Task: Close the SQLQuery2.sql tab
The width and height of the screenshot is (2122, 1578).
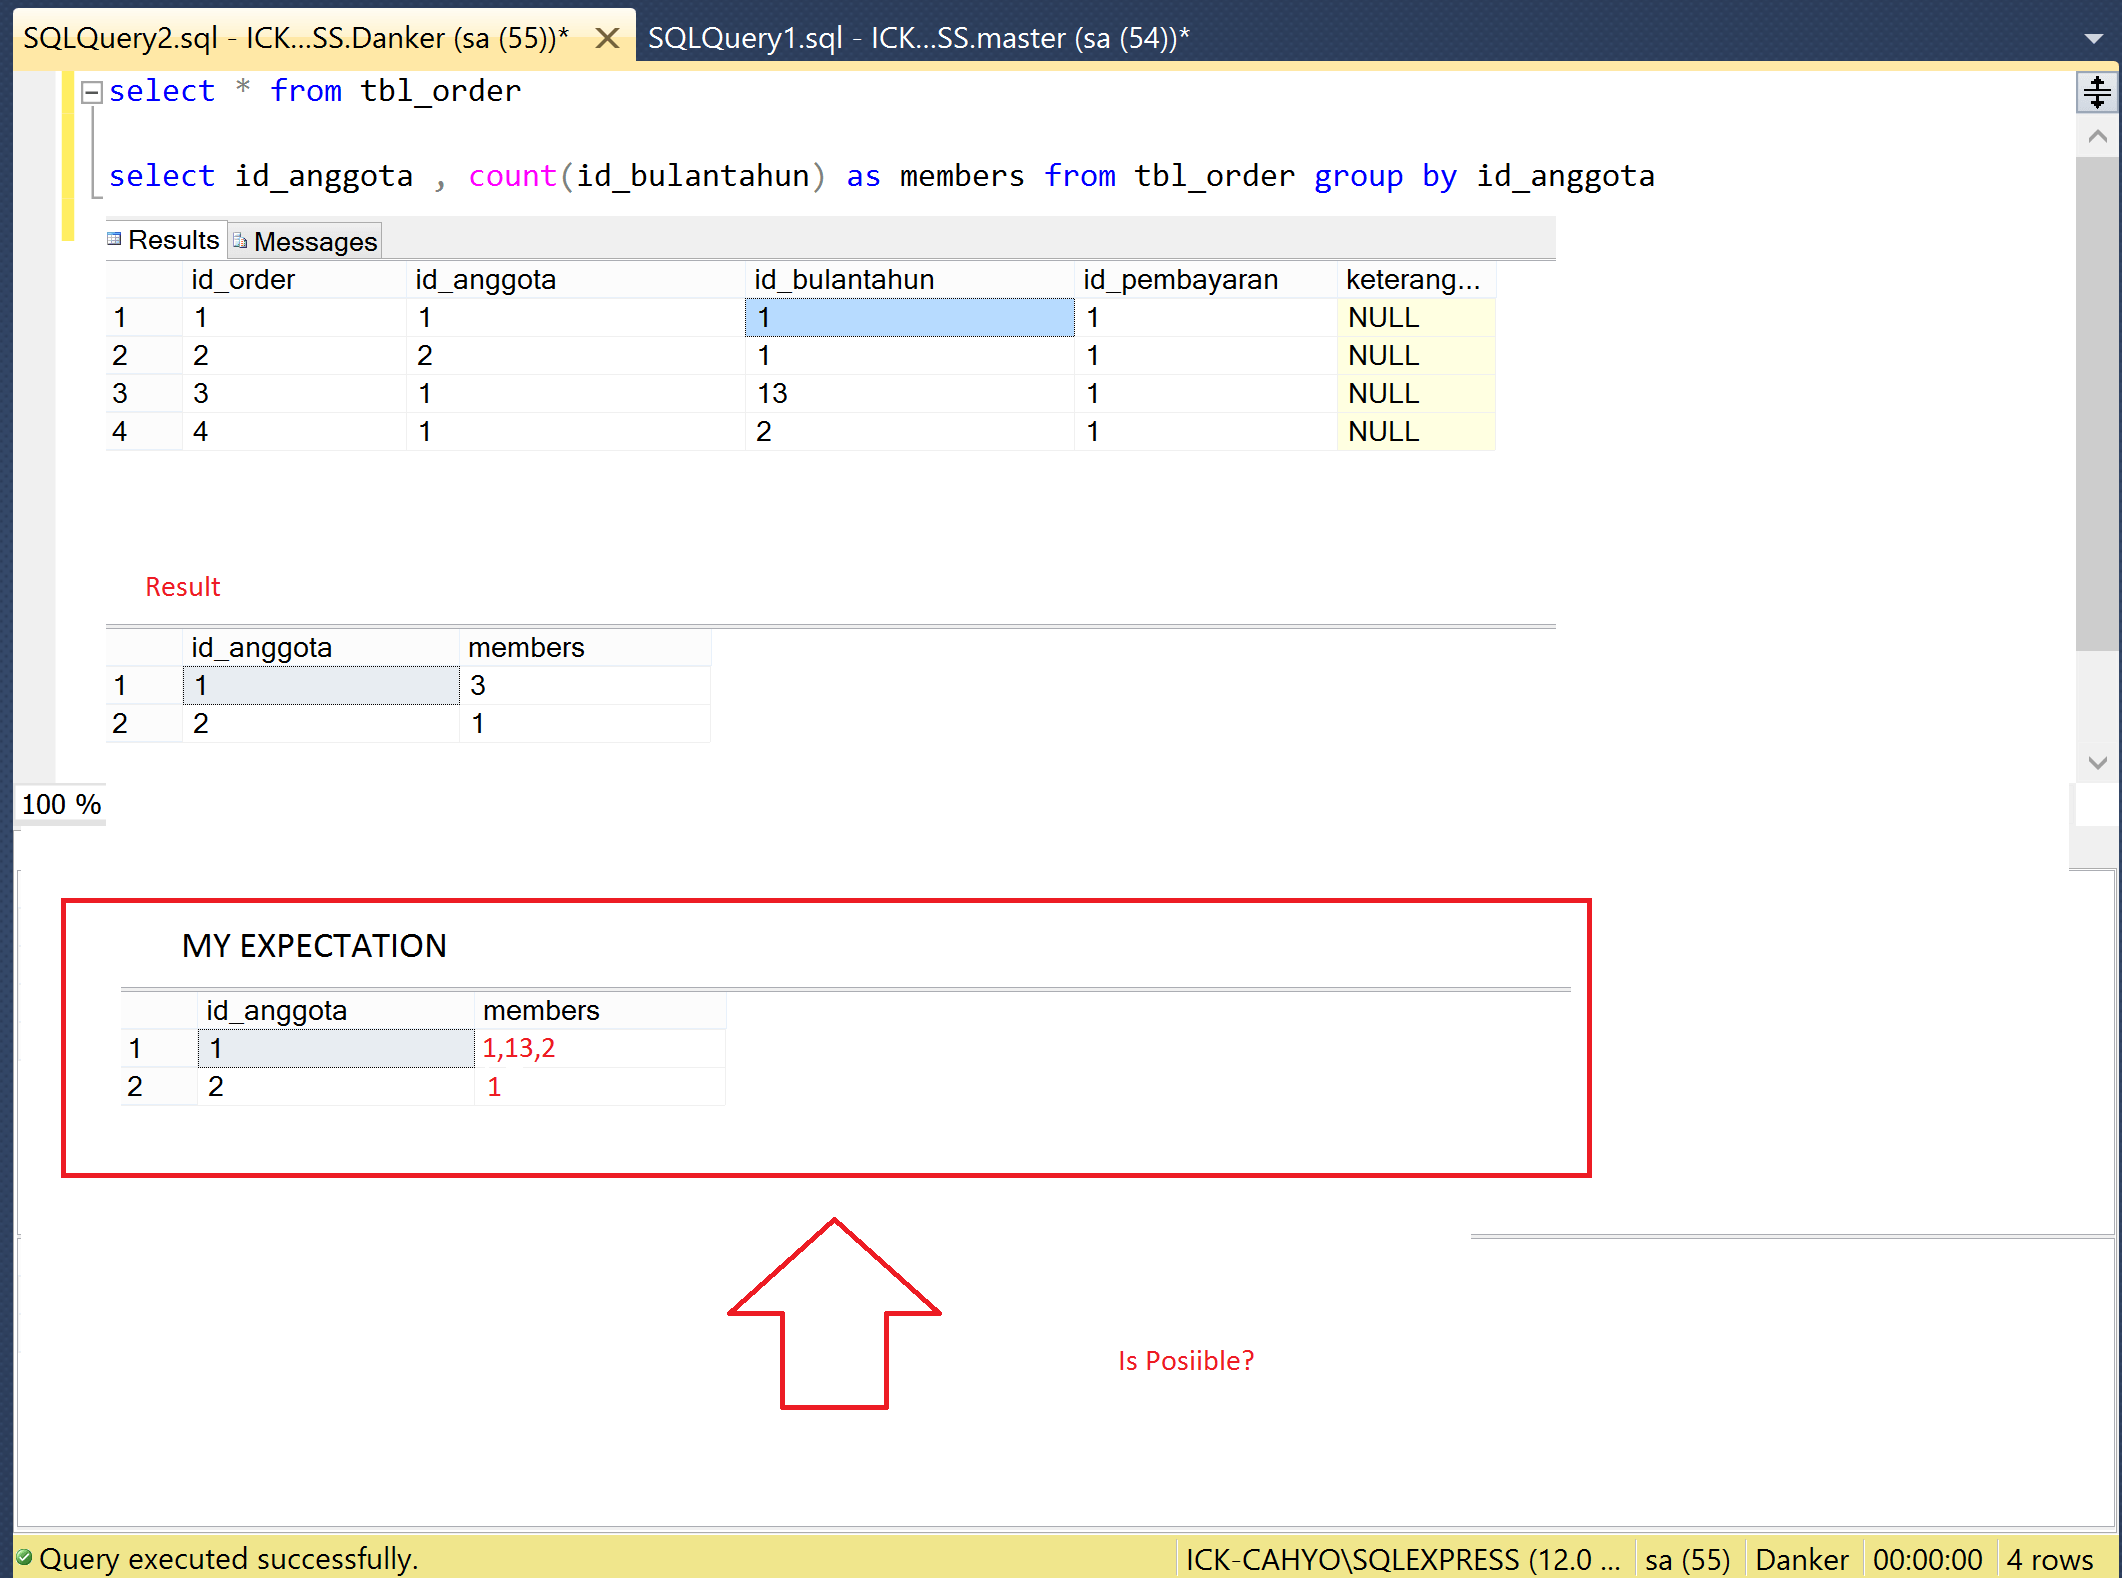Action: 606,39
